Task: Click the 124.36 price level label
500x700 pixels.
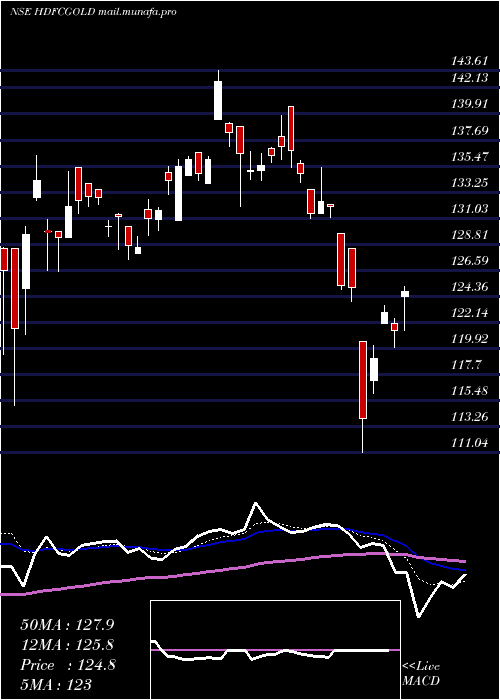Action: point(469,287)
